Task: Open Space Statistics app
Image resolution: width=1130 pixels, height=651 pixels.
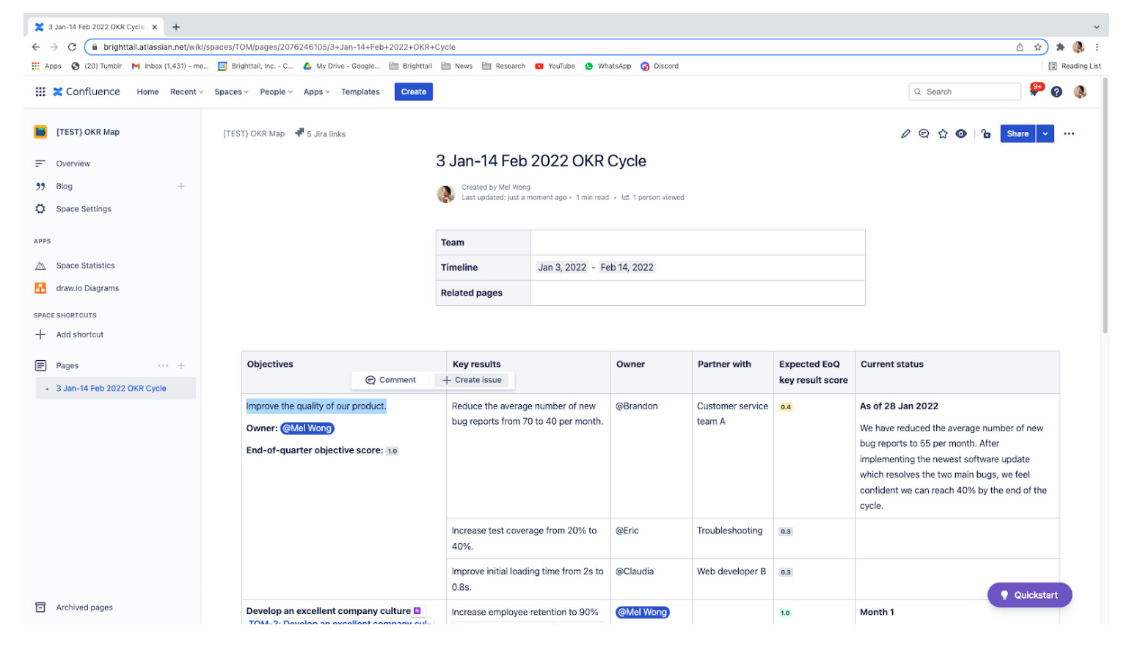Action: (x=85, y=265)
